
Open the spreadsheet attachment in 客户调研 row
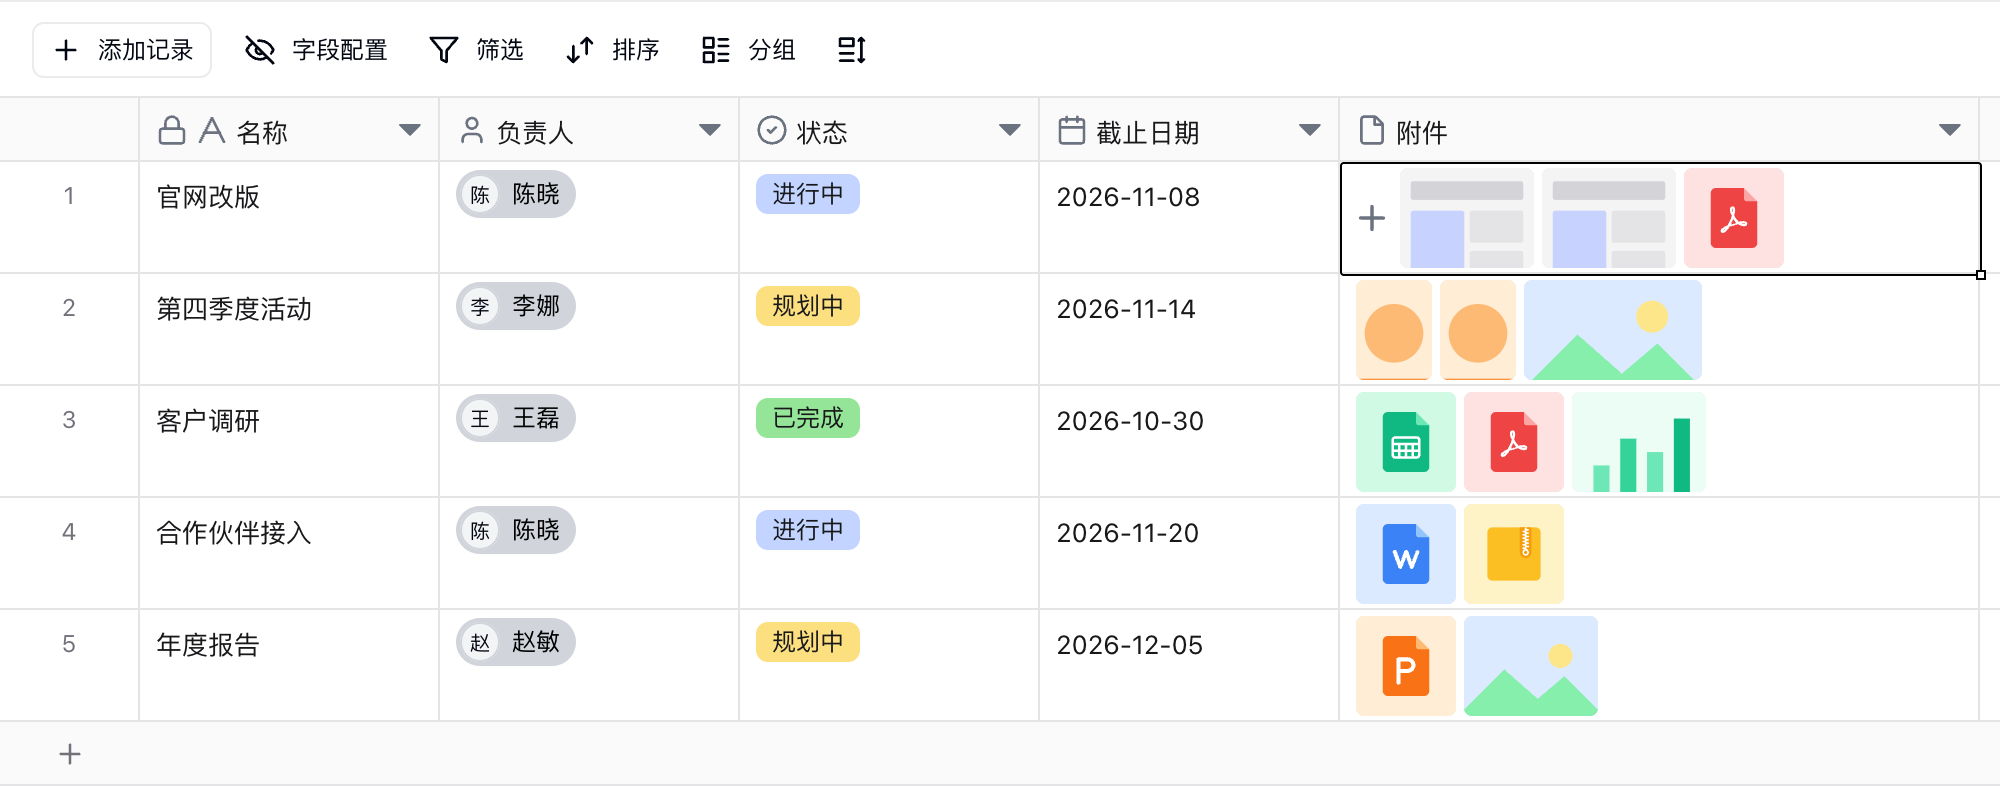1406,442
